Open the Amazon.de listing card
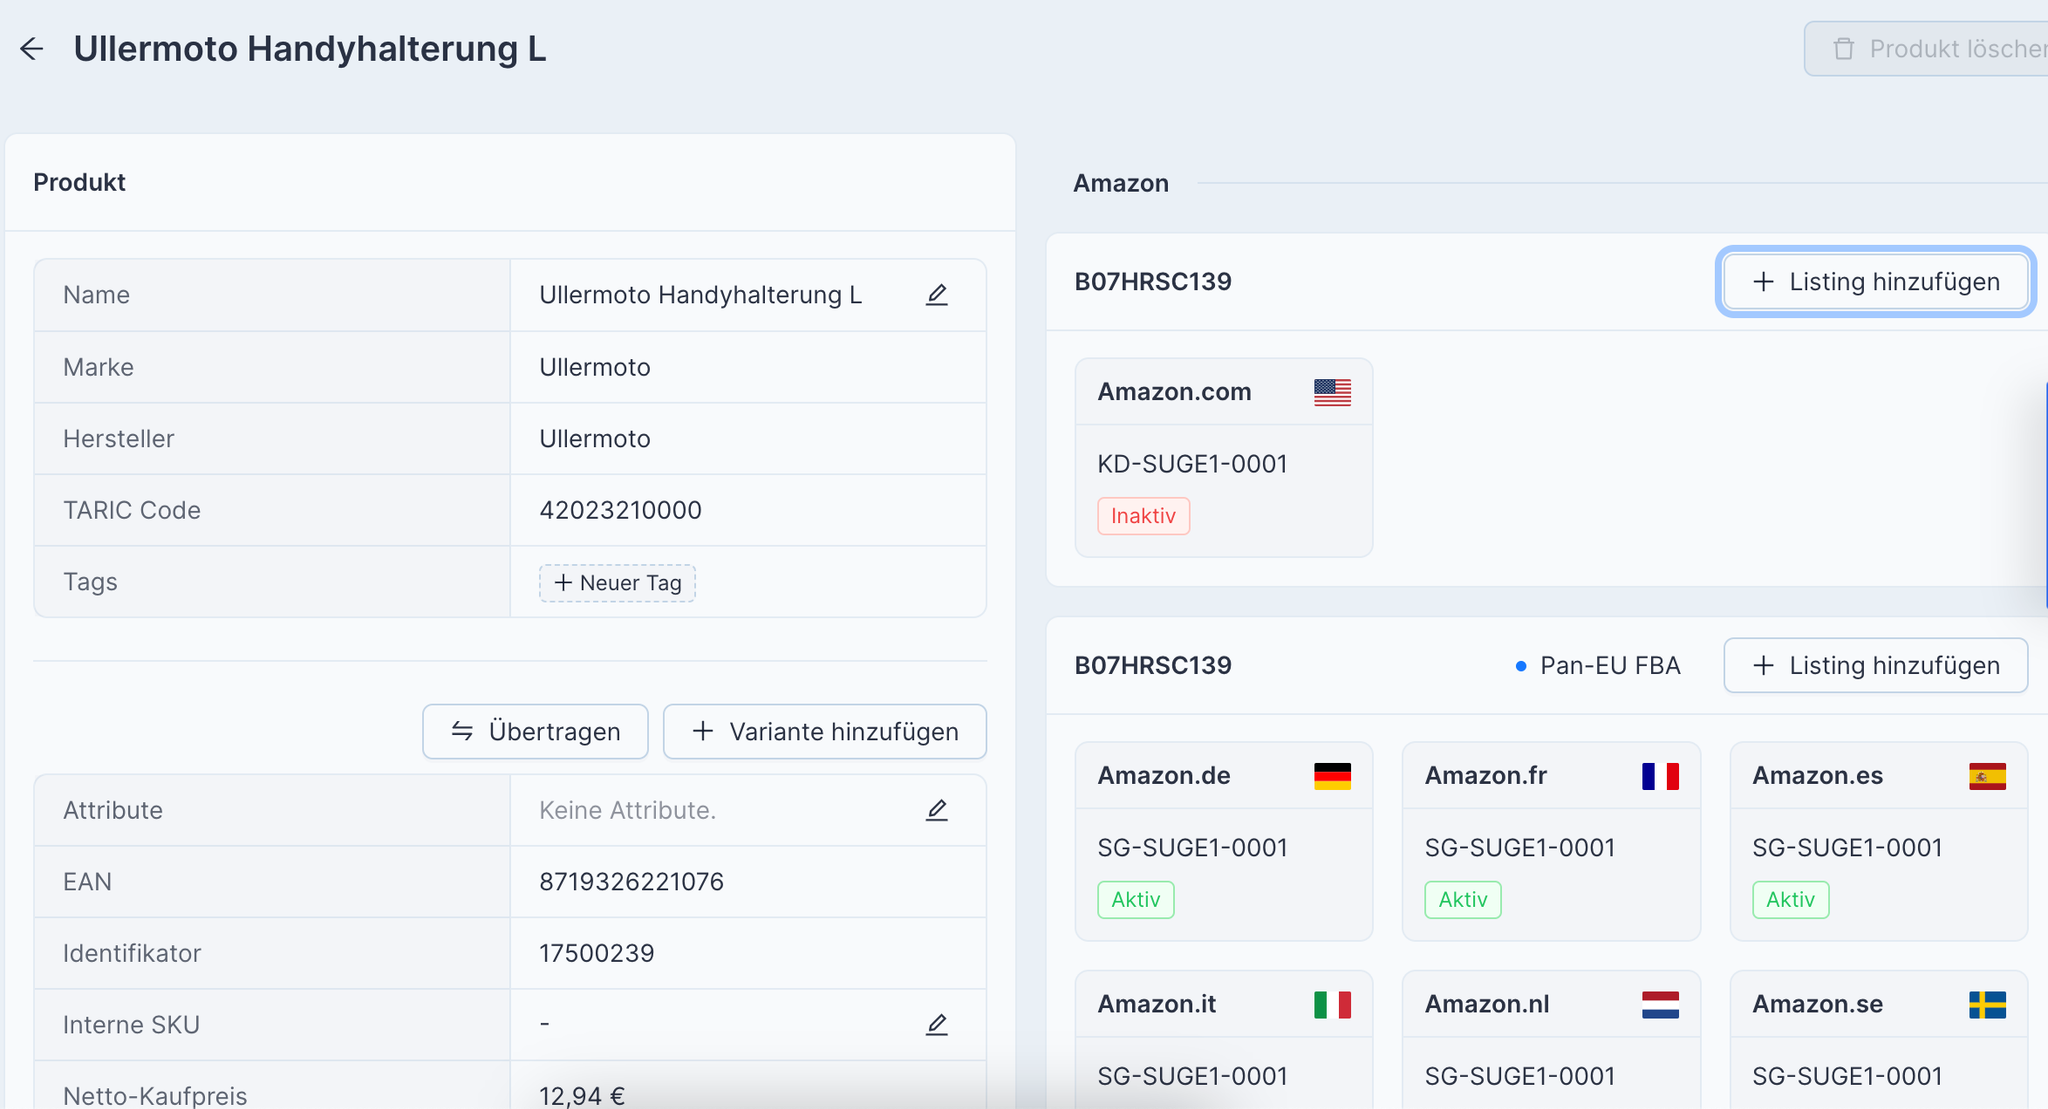 1224,841
